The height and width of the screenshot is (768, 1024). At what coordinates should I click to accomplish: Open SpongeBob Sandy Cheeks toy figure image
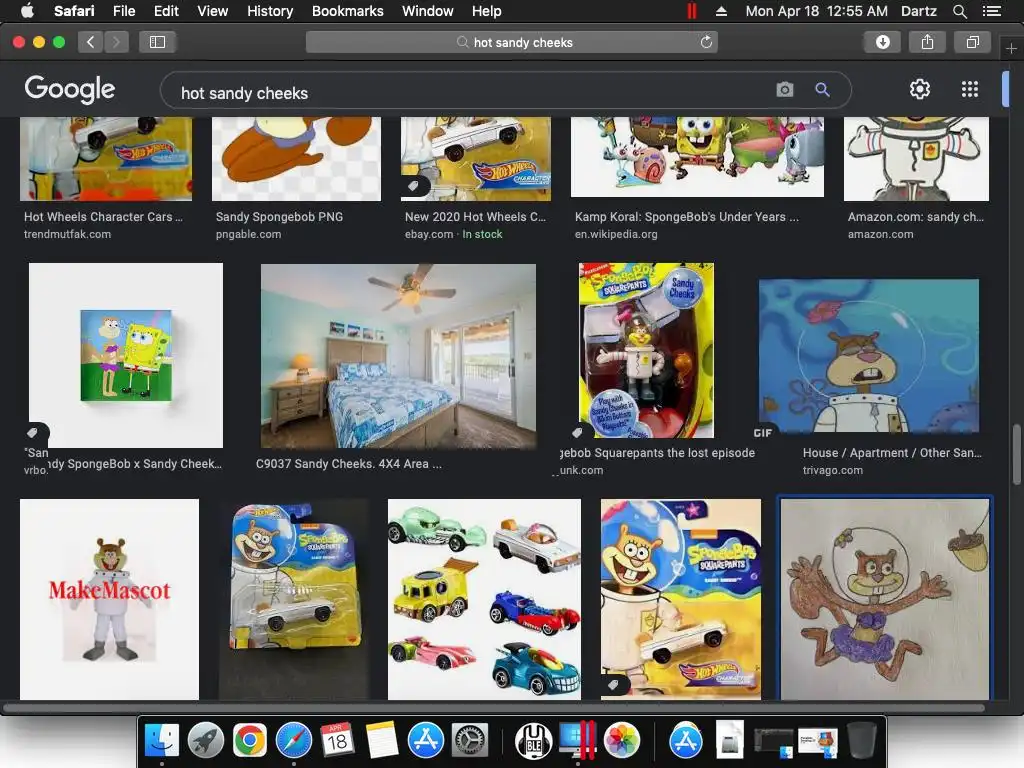pos(647,351)
